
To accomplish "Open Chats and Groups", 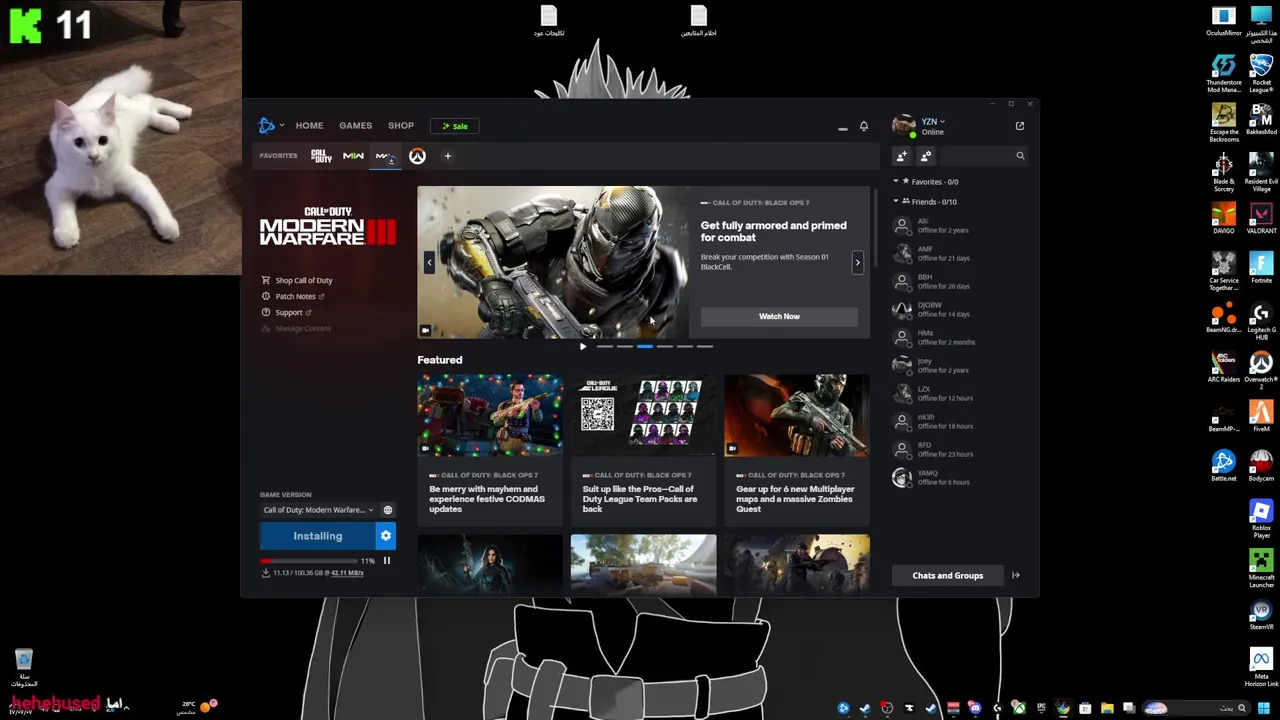I will coord(947,575).
